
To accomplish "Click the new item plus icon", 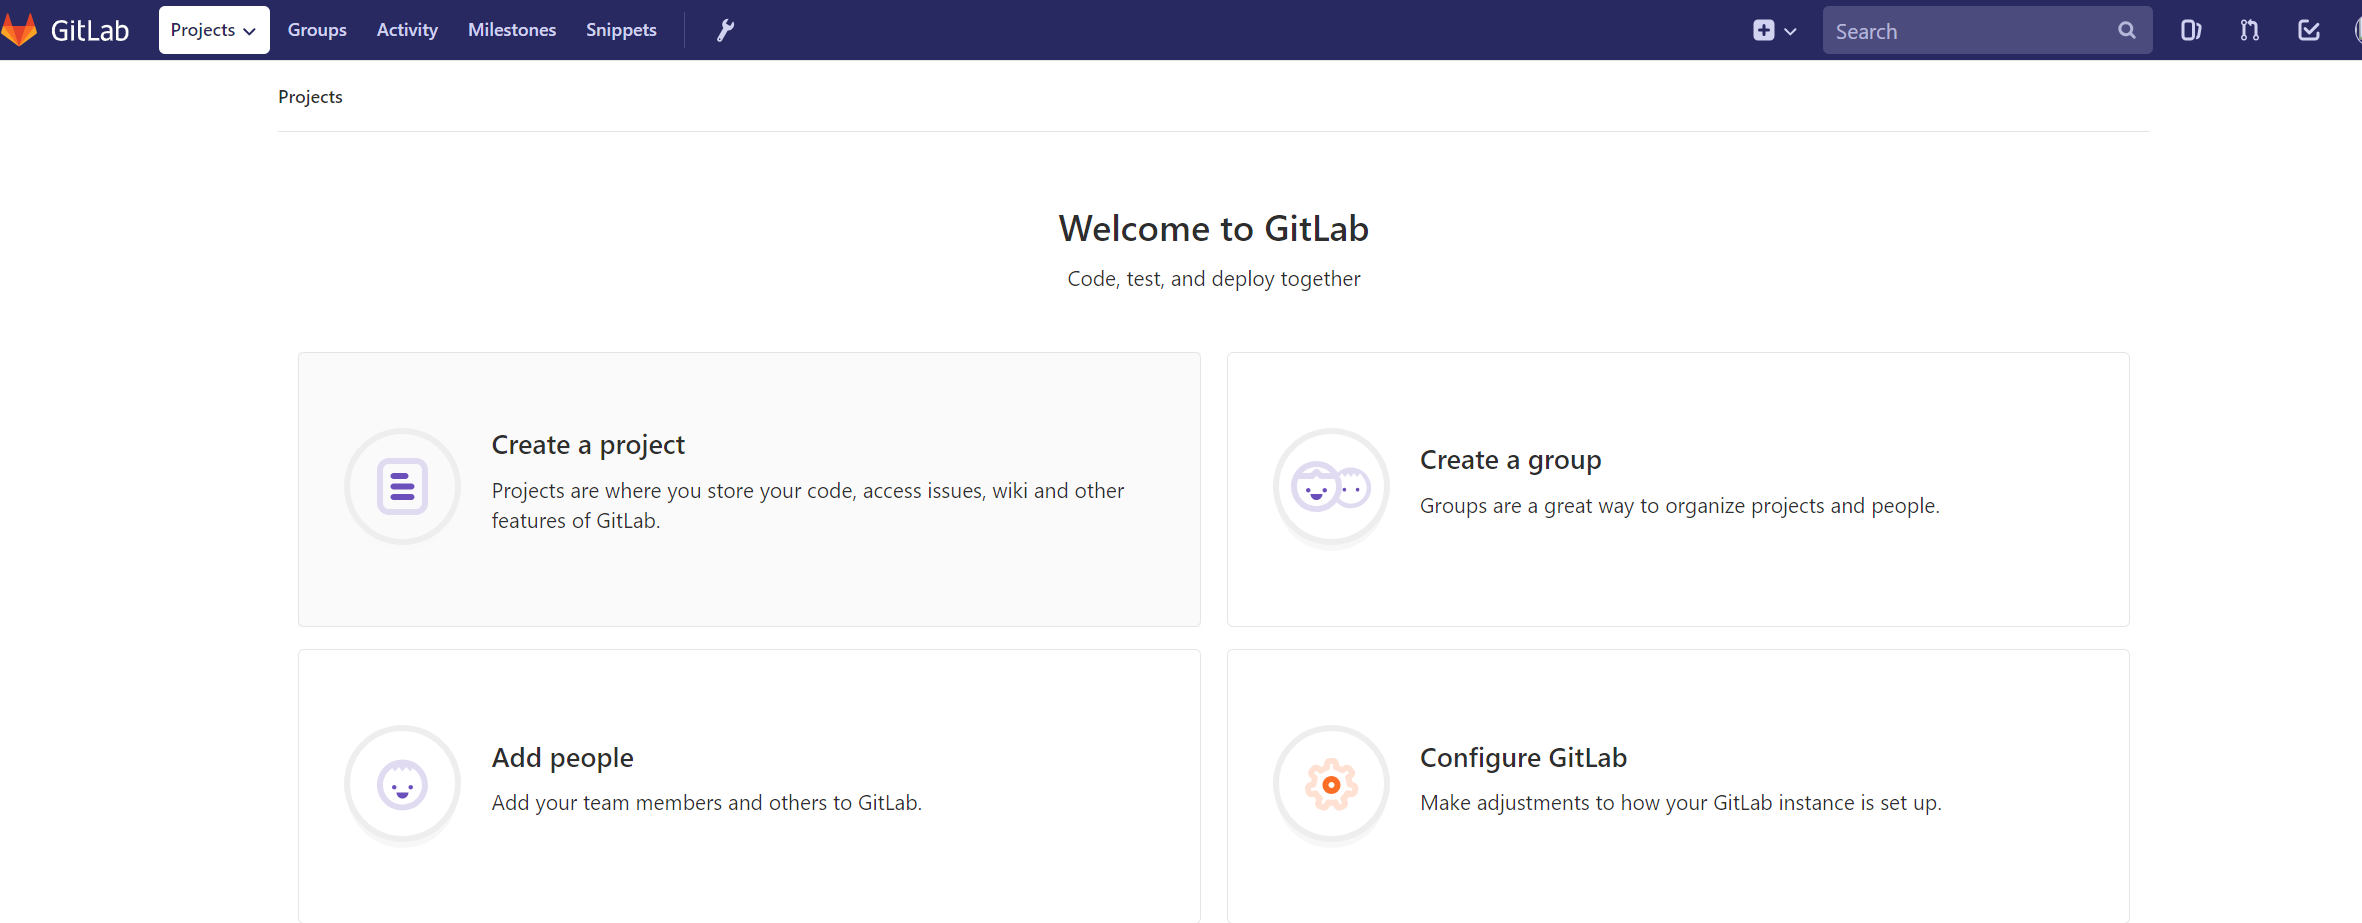I will [x=1763, y=30].
